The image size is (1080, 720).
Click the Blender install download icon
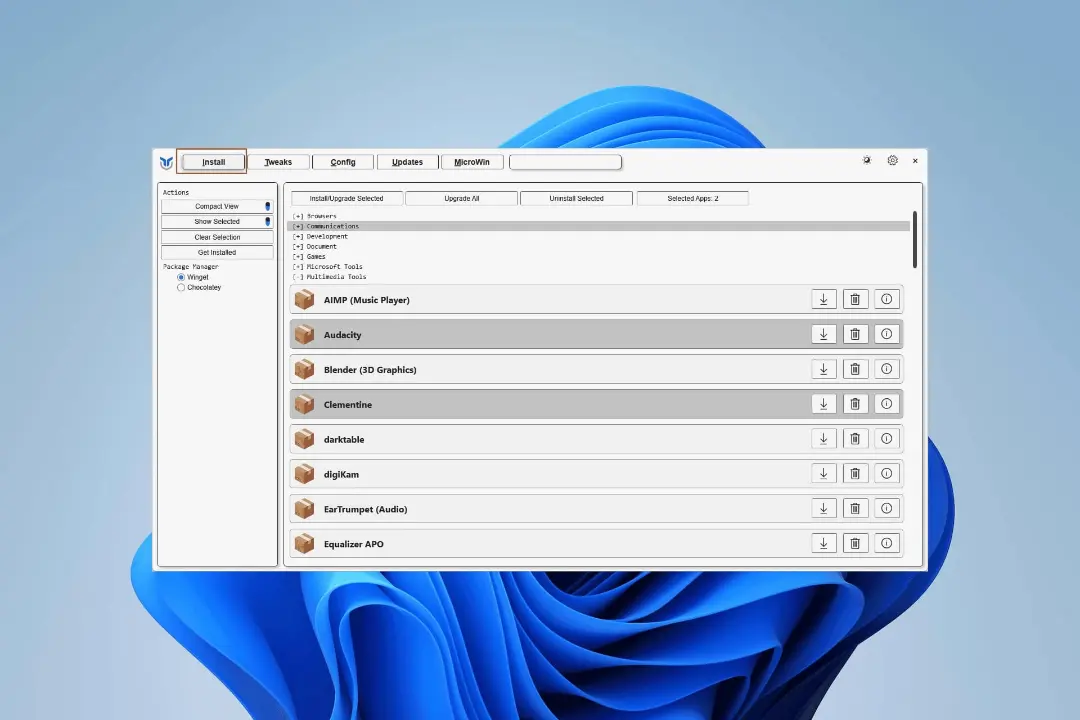[823, 369]
